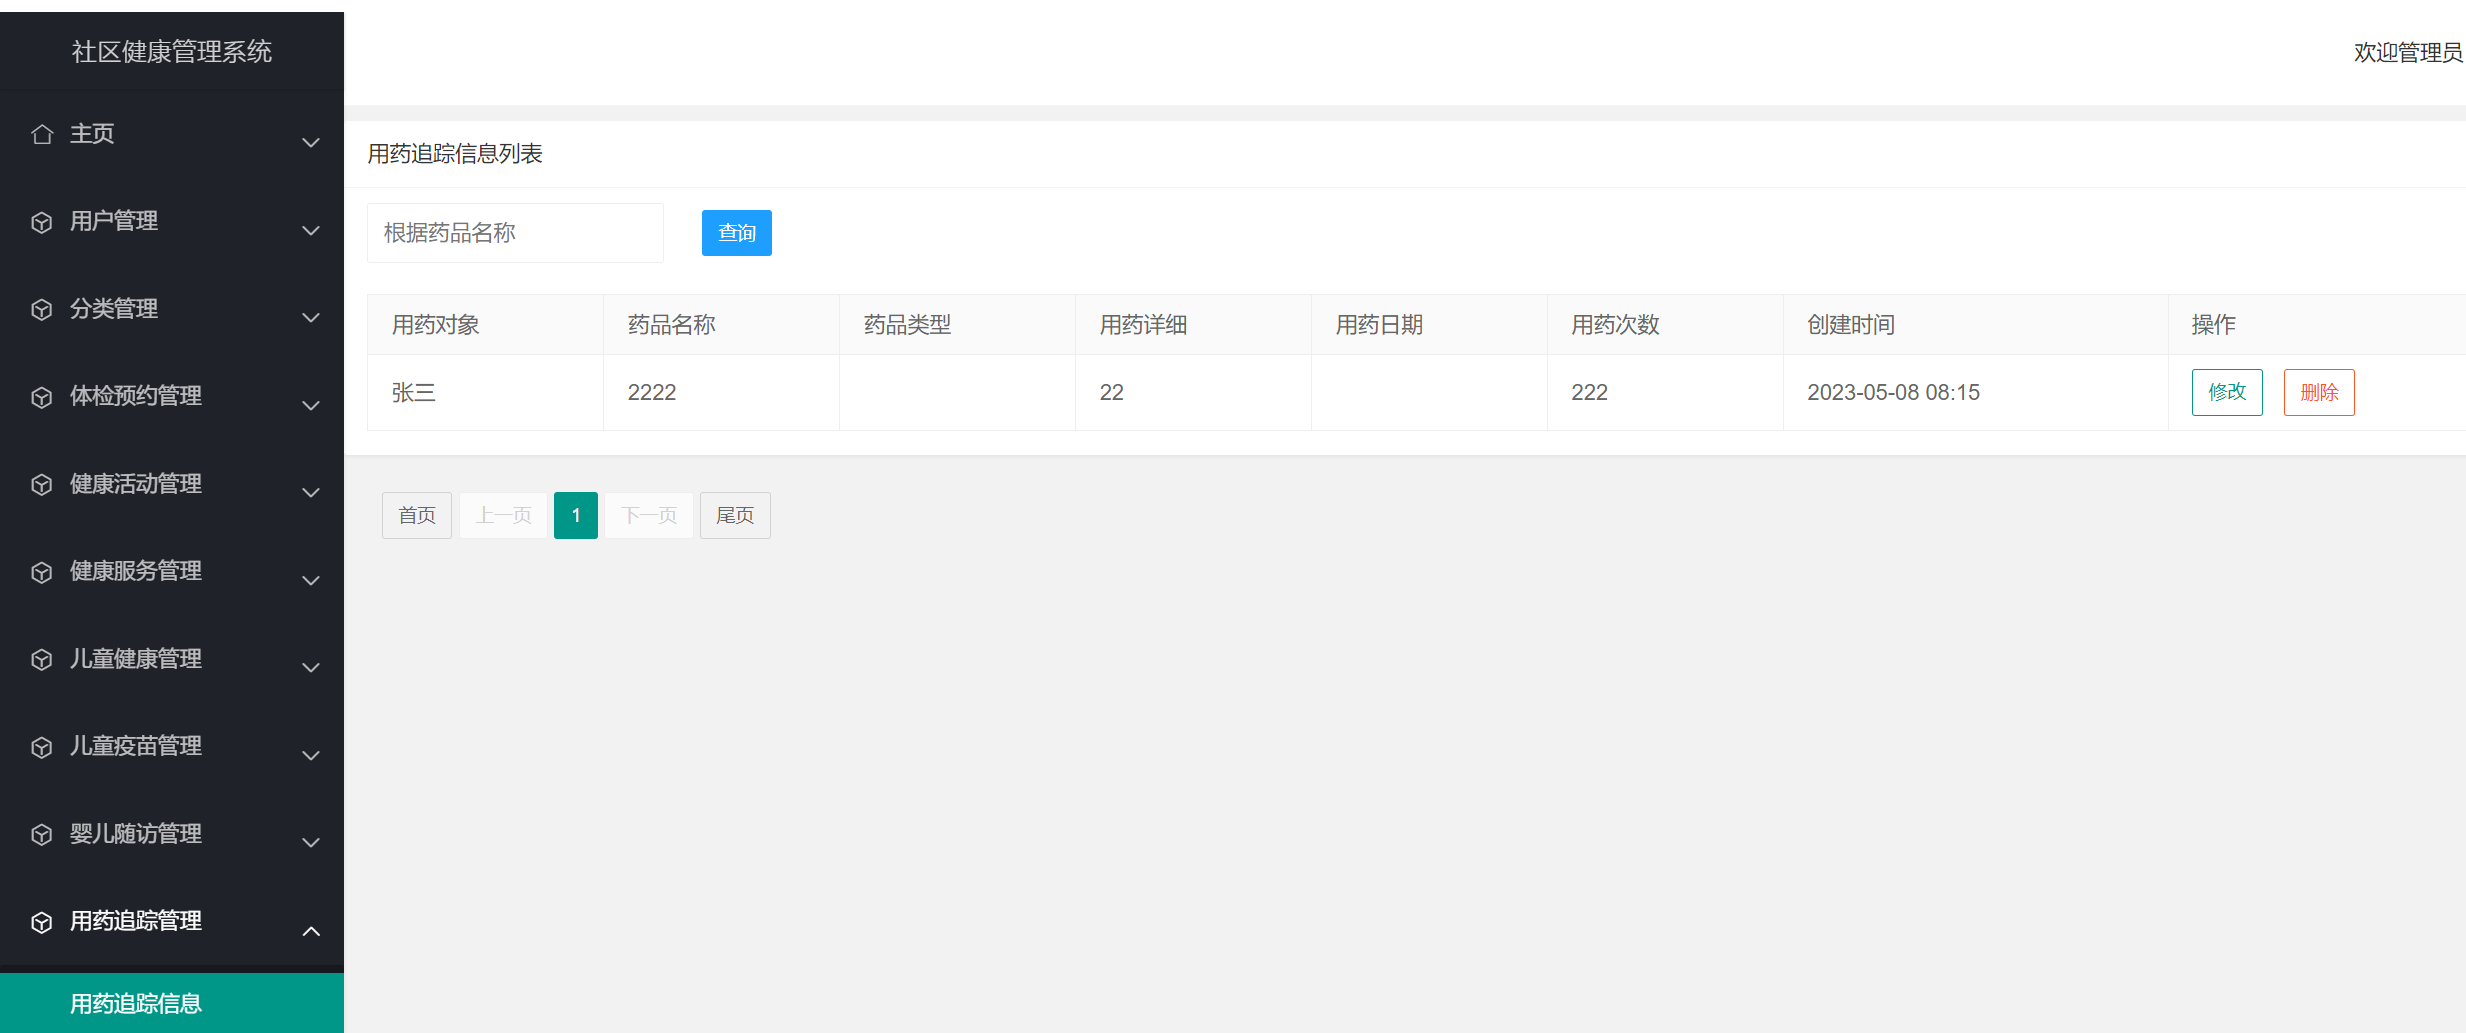Click the cube icon beside 儿童疫苗管理
2466x1033 pixels.
point(42,747)
